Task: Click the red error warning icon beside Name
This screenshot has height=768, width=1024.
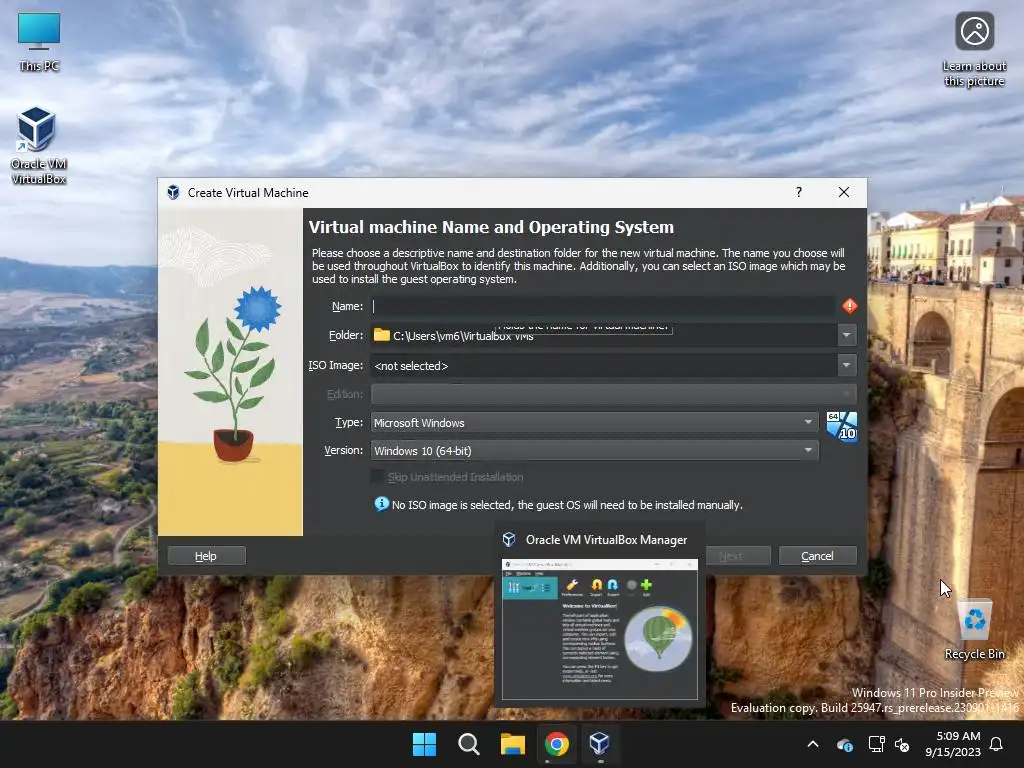Action: [x=849, y=306]
